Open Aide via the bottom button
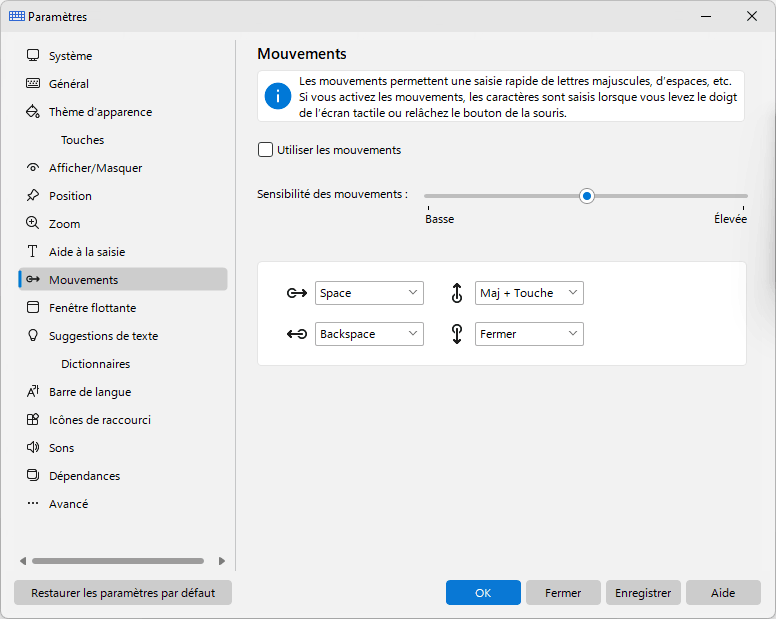 point(723,593)
